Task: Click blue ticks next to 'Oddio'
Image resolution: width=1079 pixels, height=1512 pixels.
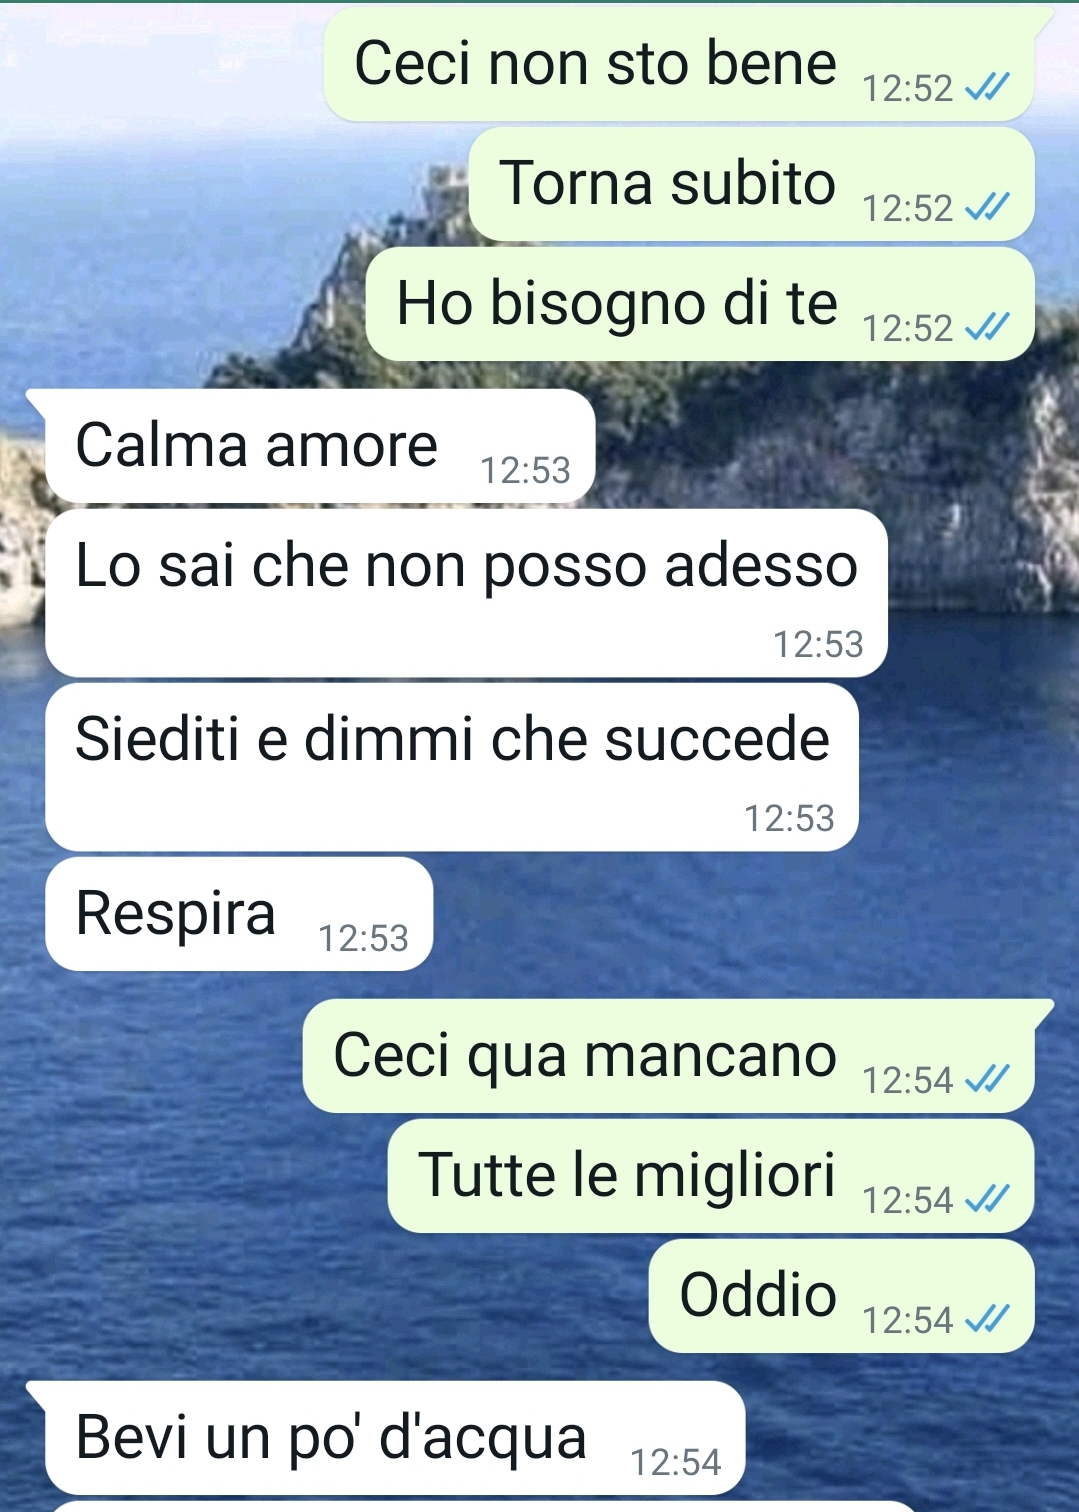Action: click(x=987, y=1320)
